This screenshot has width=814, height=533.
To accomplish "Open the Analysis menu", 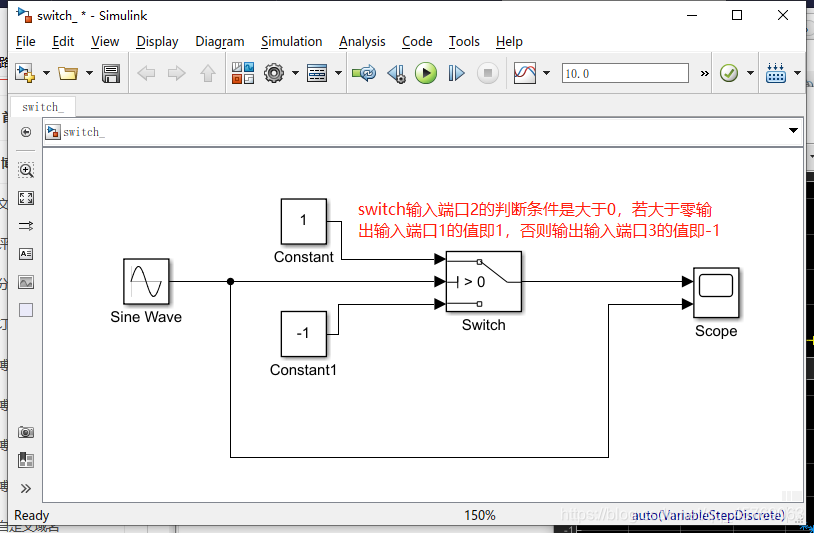I will [362, 42].
